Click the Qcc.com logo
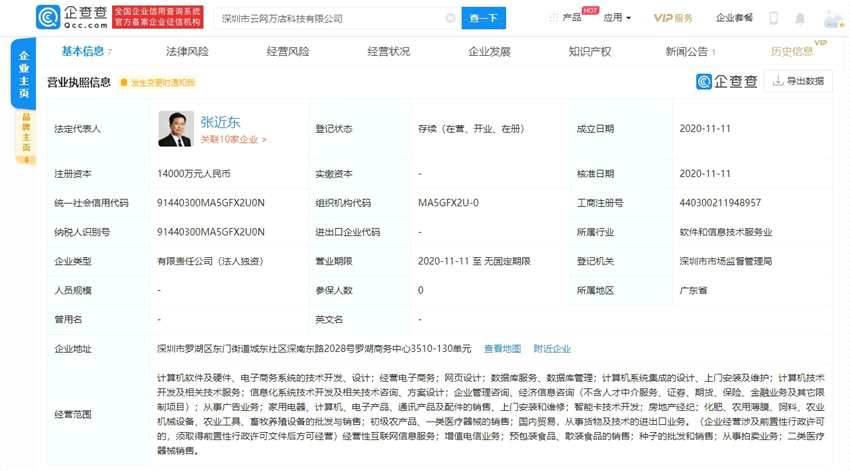850x471 pixels. point(72,17)
